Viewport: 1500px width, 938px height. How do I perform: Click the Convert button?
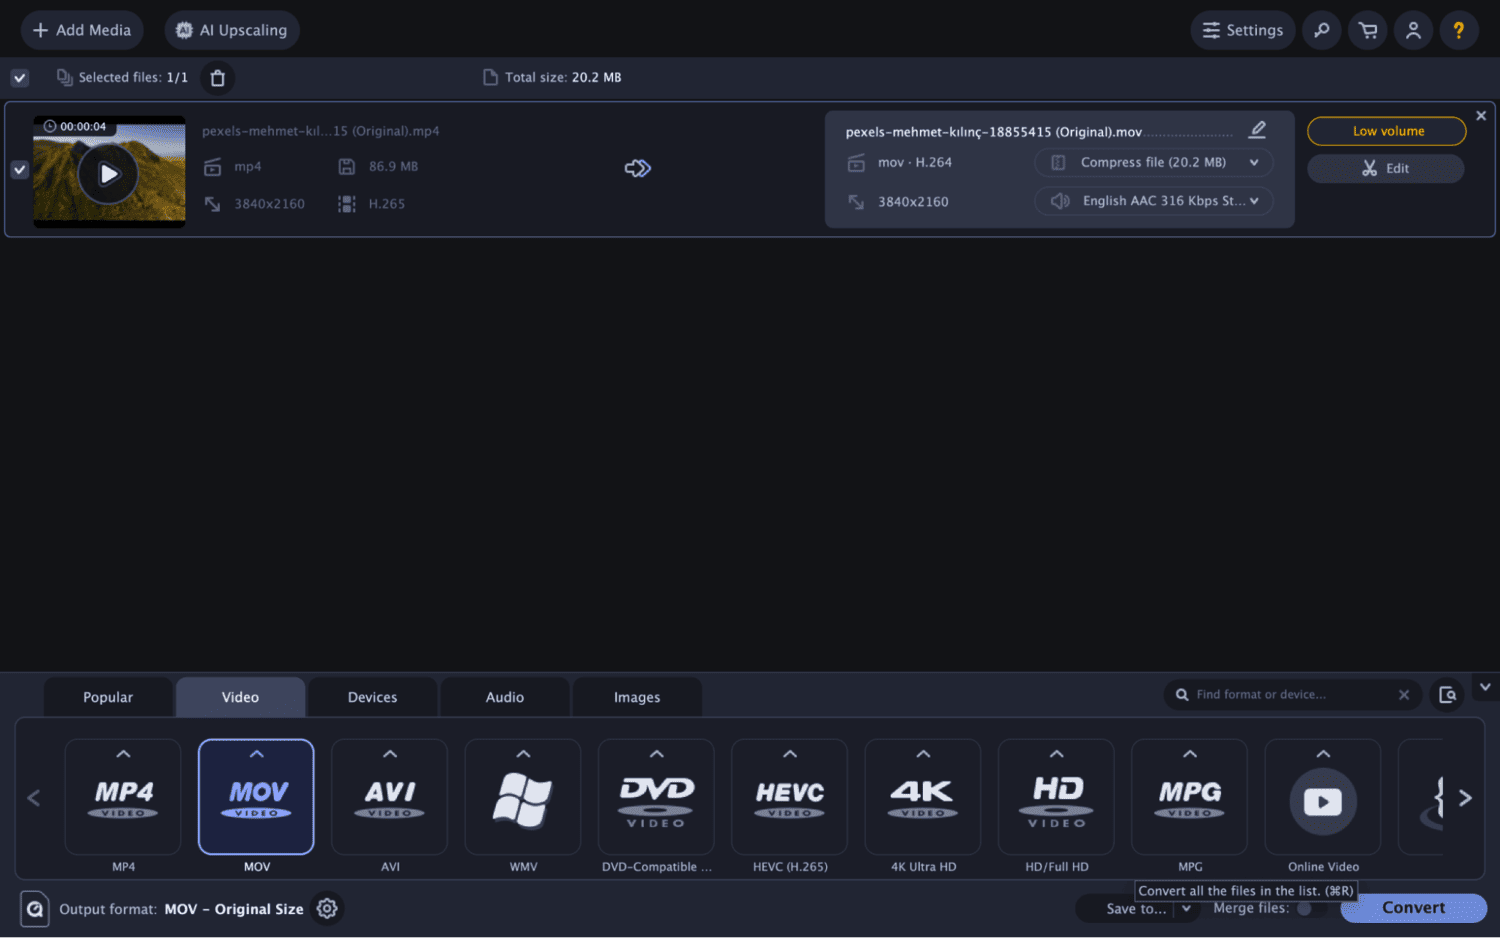(x=1413, y=907)
